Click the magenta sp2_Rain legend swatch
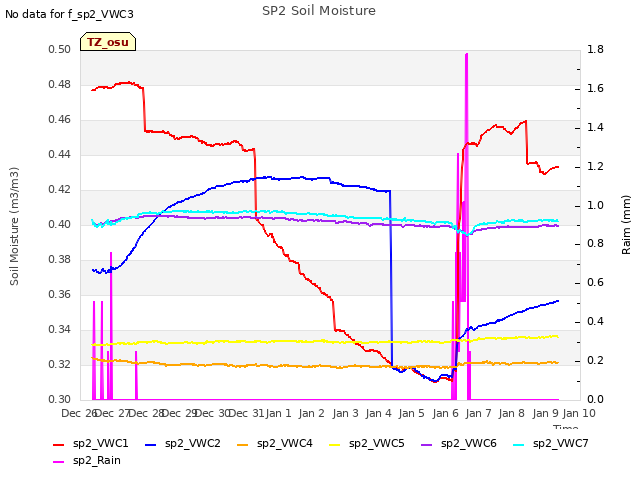Image resolution: width=640 pixels, height=480 pixels. pyautogui.click(x=59, y=462)
